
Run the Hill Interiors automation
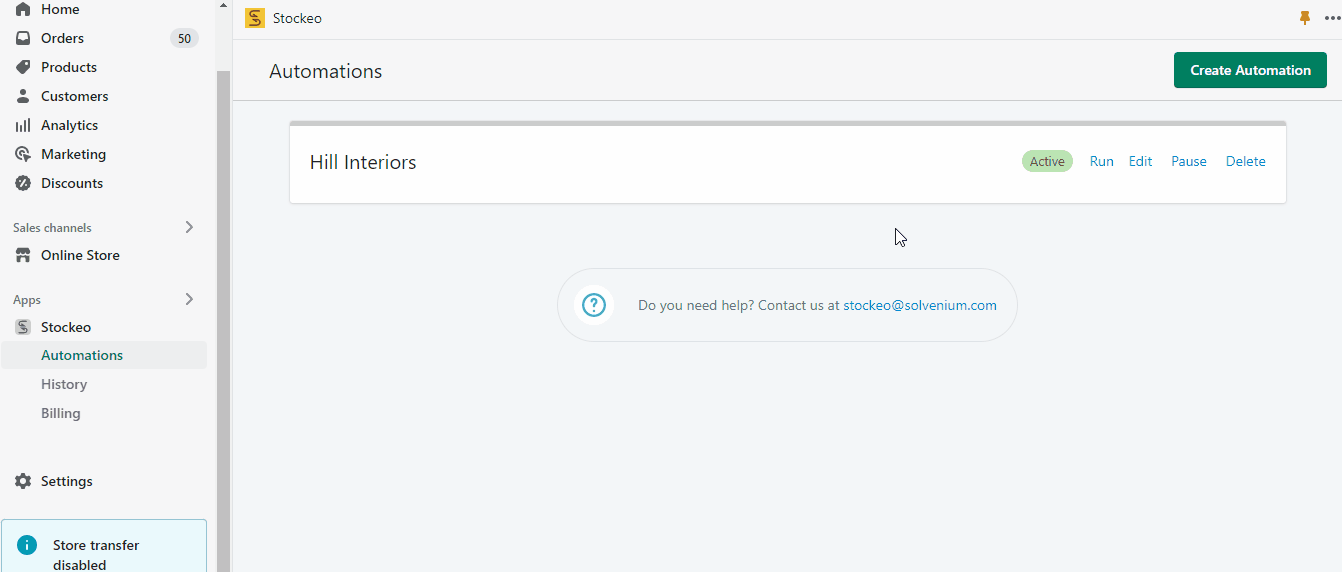click(1101, 161)
